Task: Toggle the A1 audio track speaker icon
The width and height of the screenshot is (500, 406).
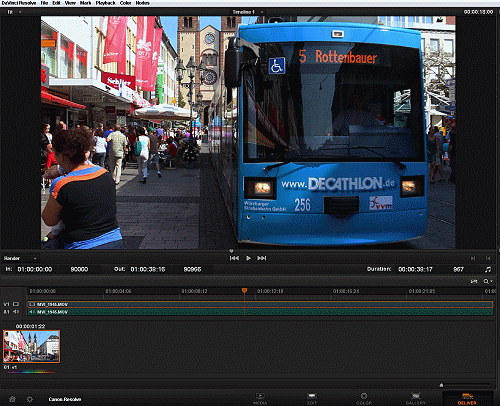Action: point(16,312)
